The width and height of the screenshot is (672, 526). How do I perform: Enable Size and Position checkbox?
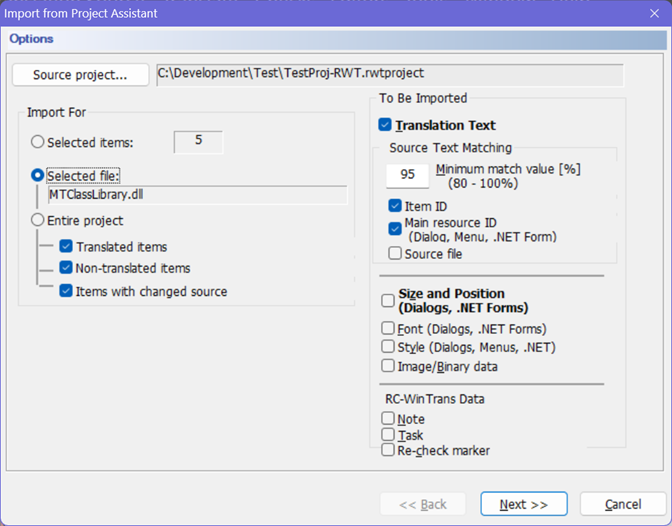click(388, 300)
